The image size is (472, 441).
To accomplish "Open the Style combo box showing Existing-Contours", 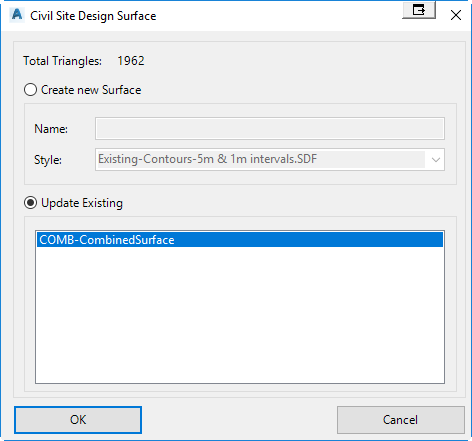I will [270, 159].
